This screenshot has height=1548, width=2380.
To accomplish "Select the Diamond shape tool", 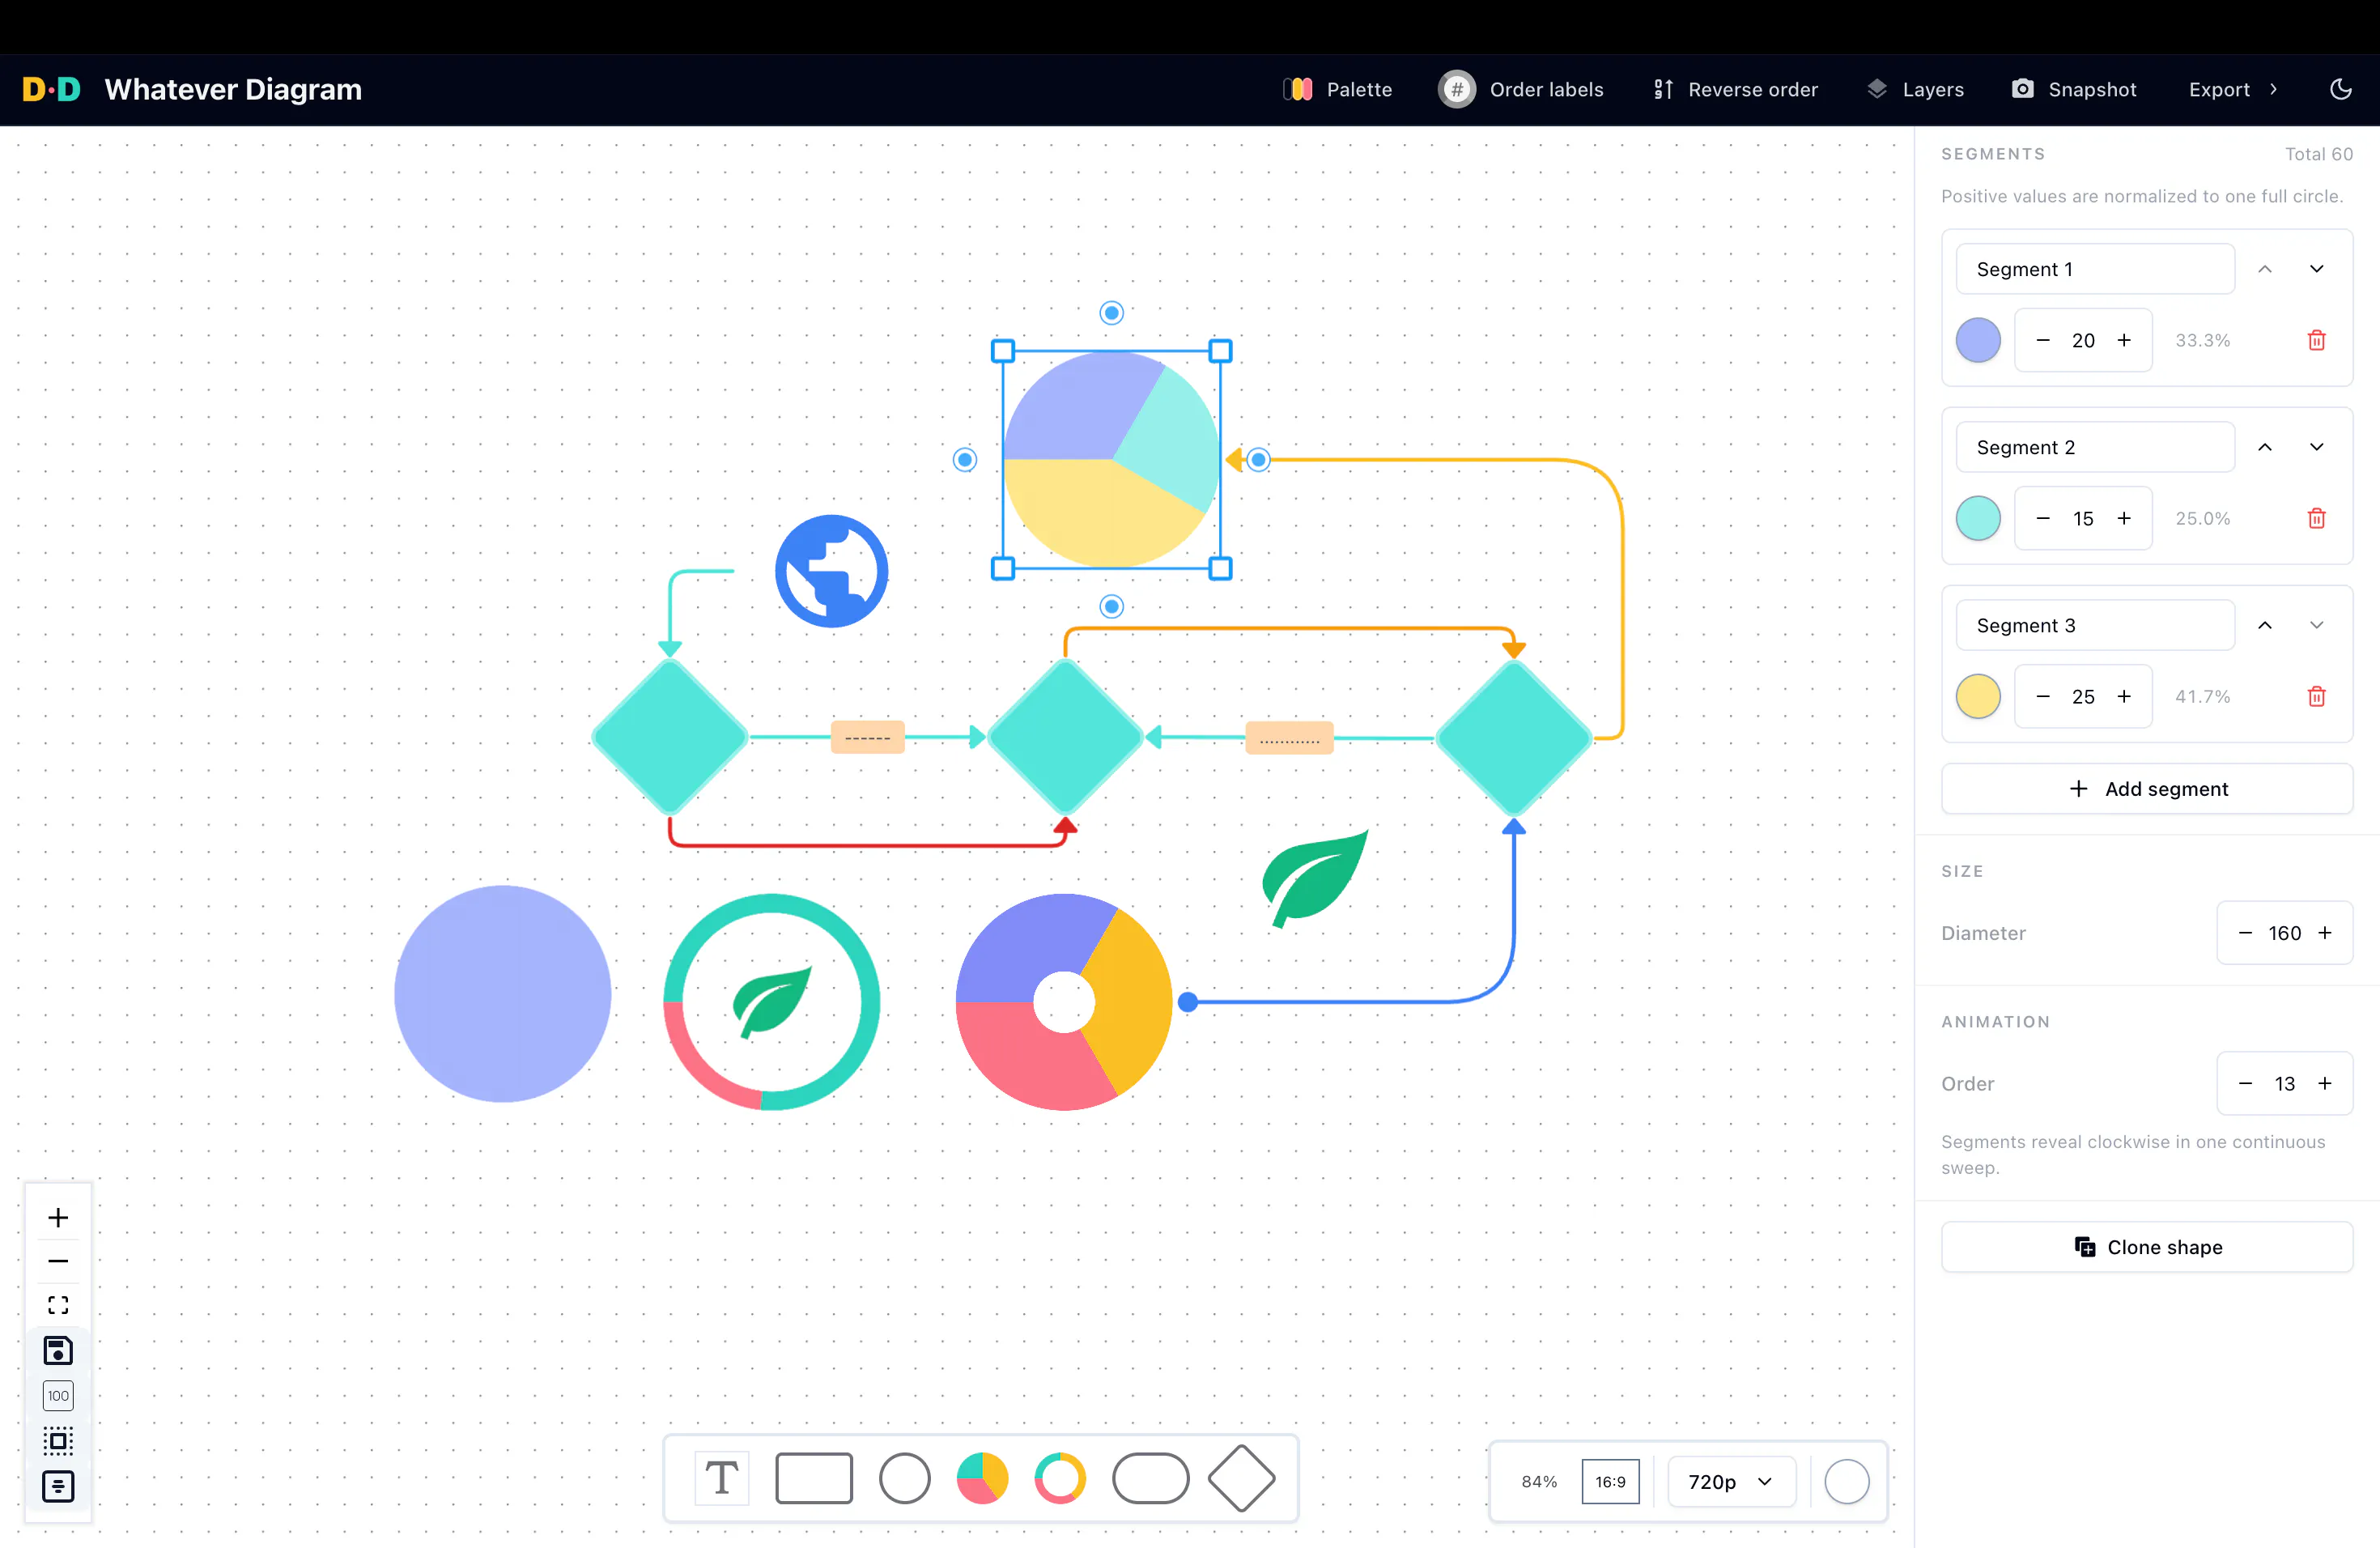I will coord(1241,1478).
